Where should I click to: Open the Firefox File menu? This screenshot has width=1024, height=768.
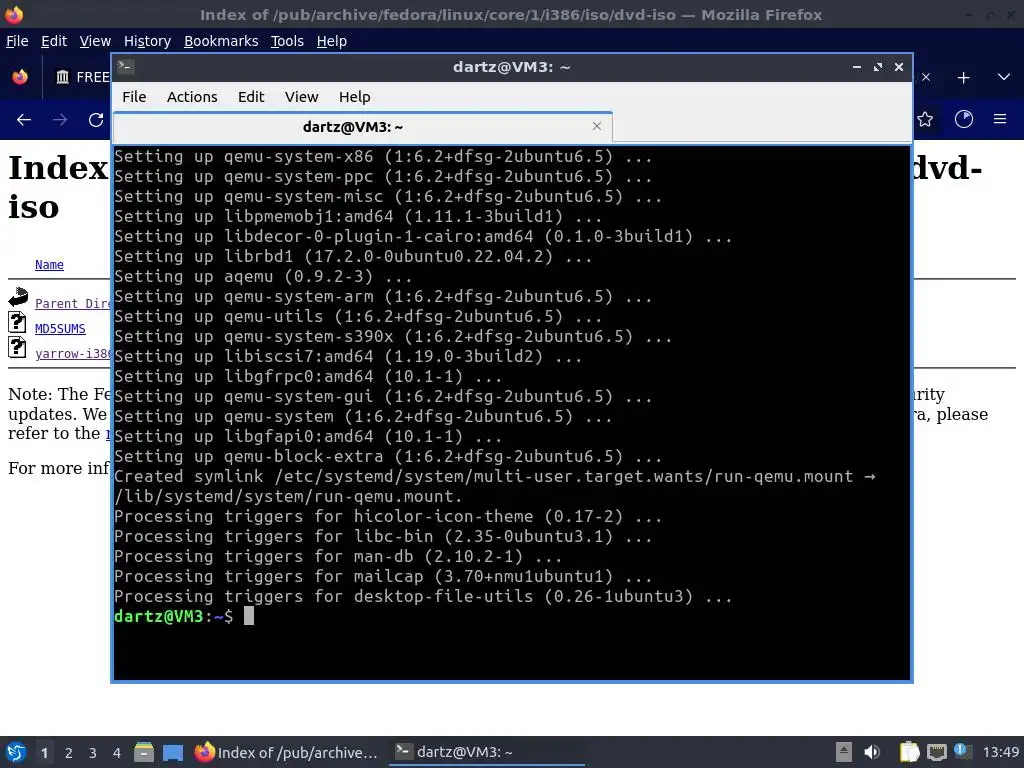click(17, 41)
